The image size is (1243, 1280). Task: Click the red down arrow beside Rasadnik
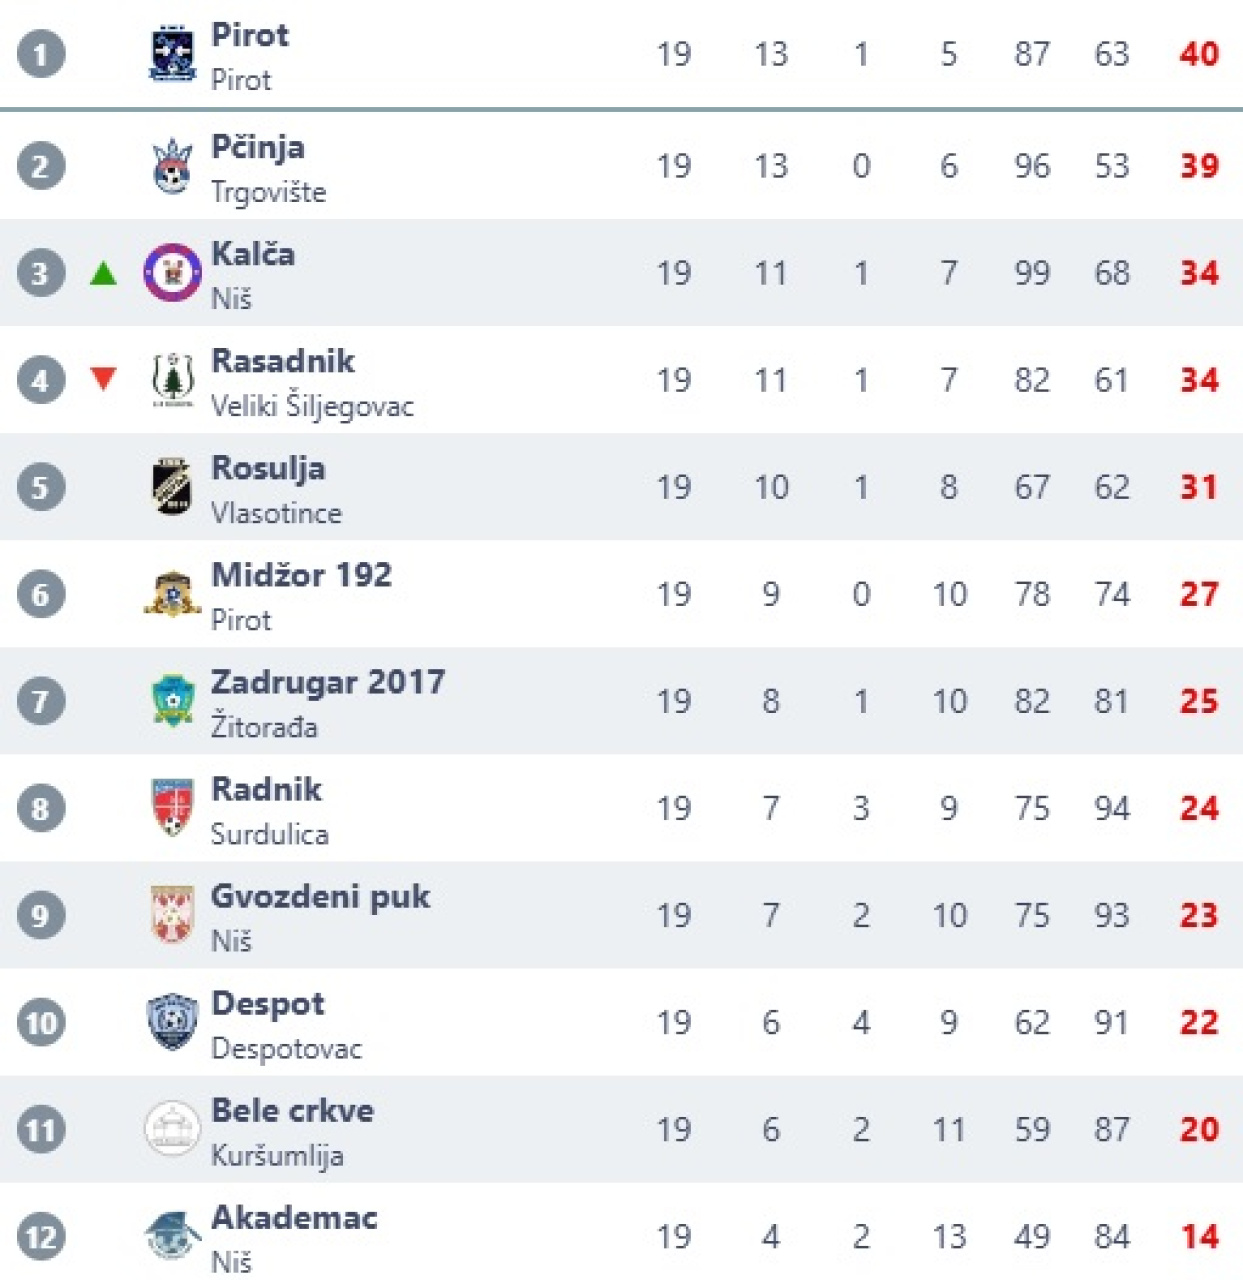click(103, 378)
